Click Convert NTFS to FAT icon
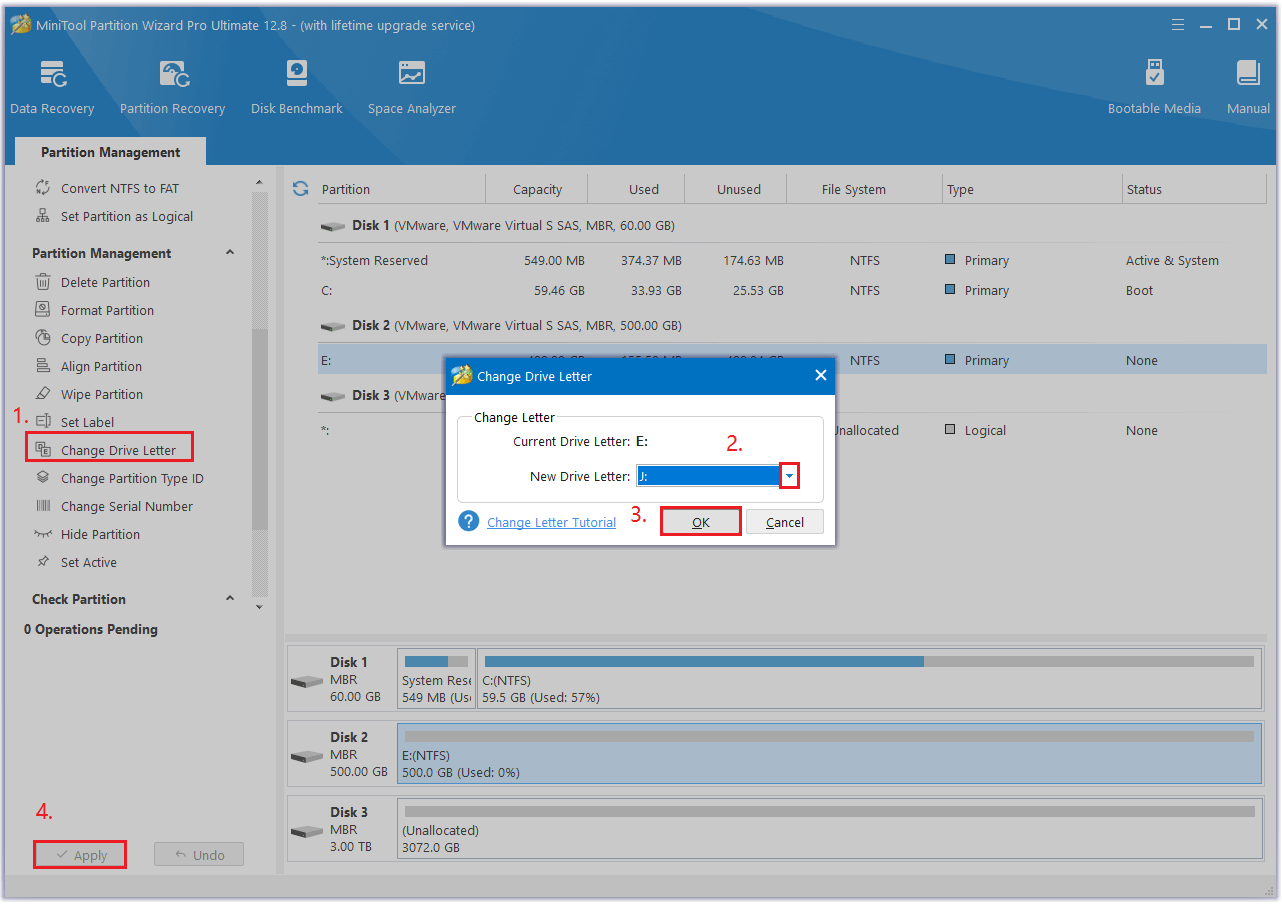Image resolution: width=1283 pixels, height=904 pixels. pyautogui.click(x=42, y=188)
